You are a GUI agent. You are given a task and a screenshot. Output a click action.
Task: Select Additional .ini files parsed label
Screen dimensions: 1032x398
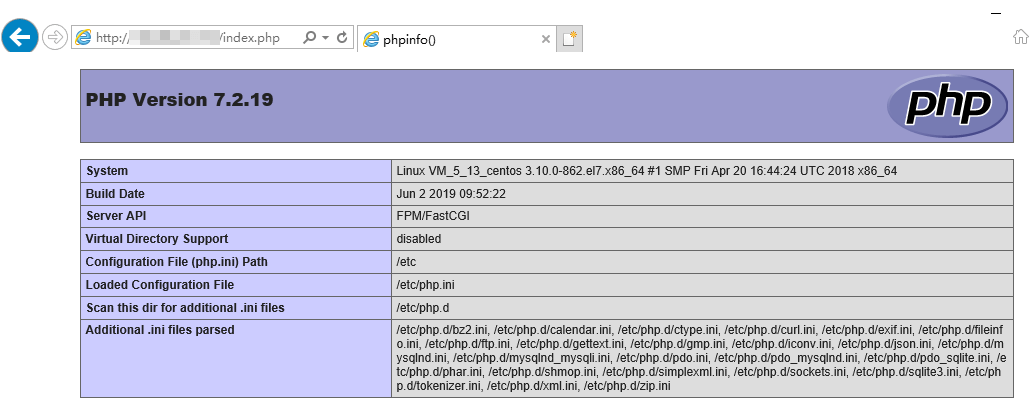tap(160, 330)
